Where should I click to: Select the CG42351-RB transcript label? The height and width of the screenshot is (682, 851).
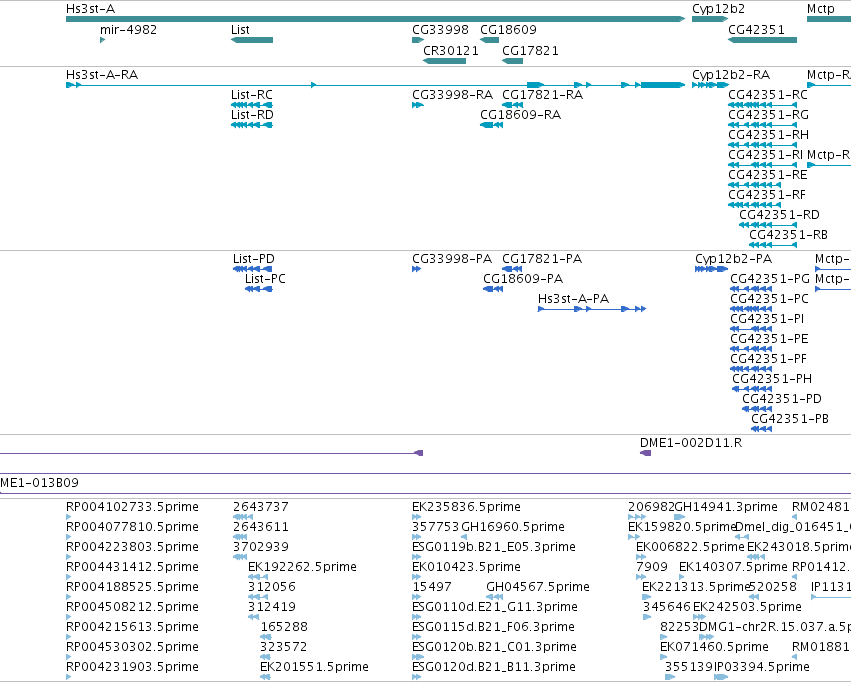tap(789, 235)
